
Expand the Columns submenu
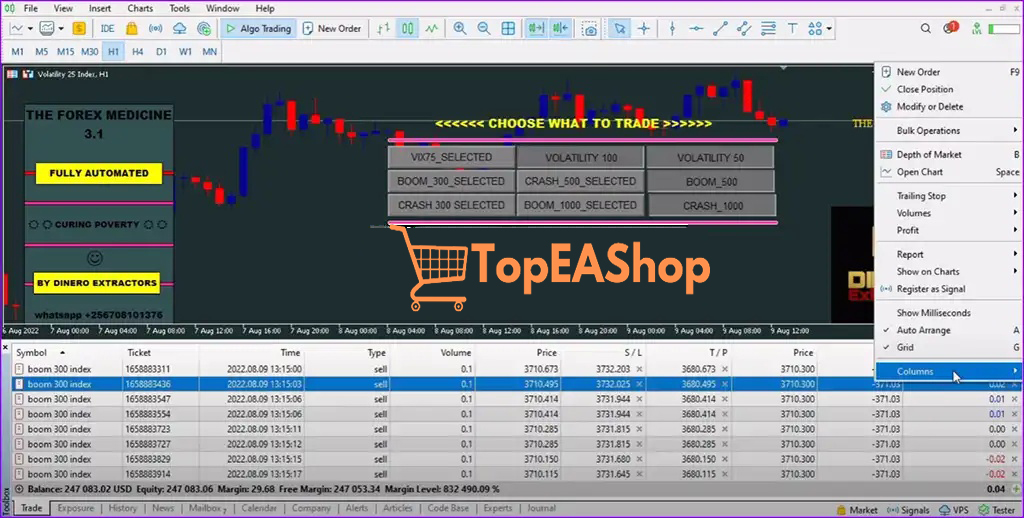948,372
